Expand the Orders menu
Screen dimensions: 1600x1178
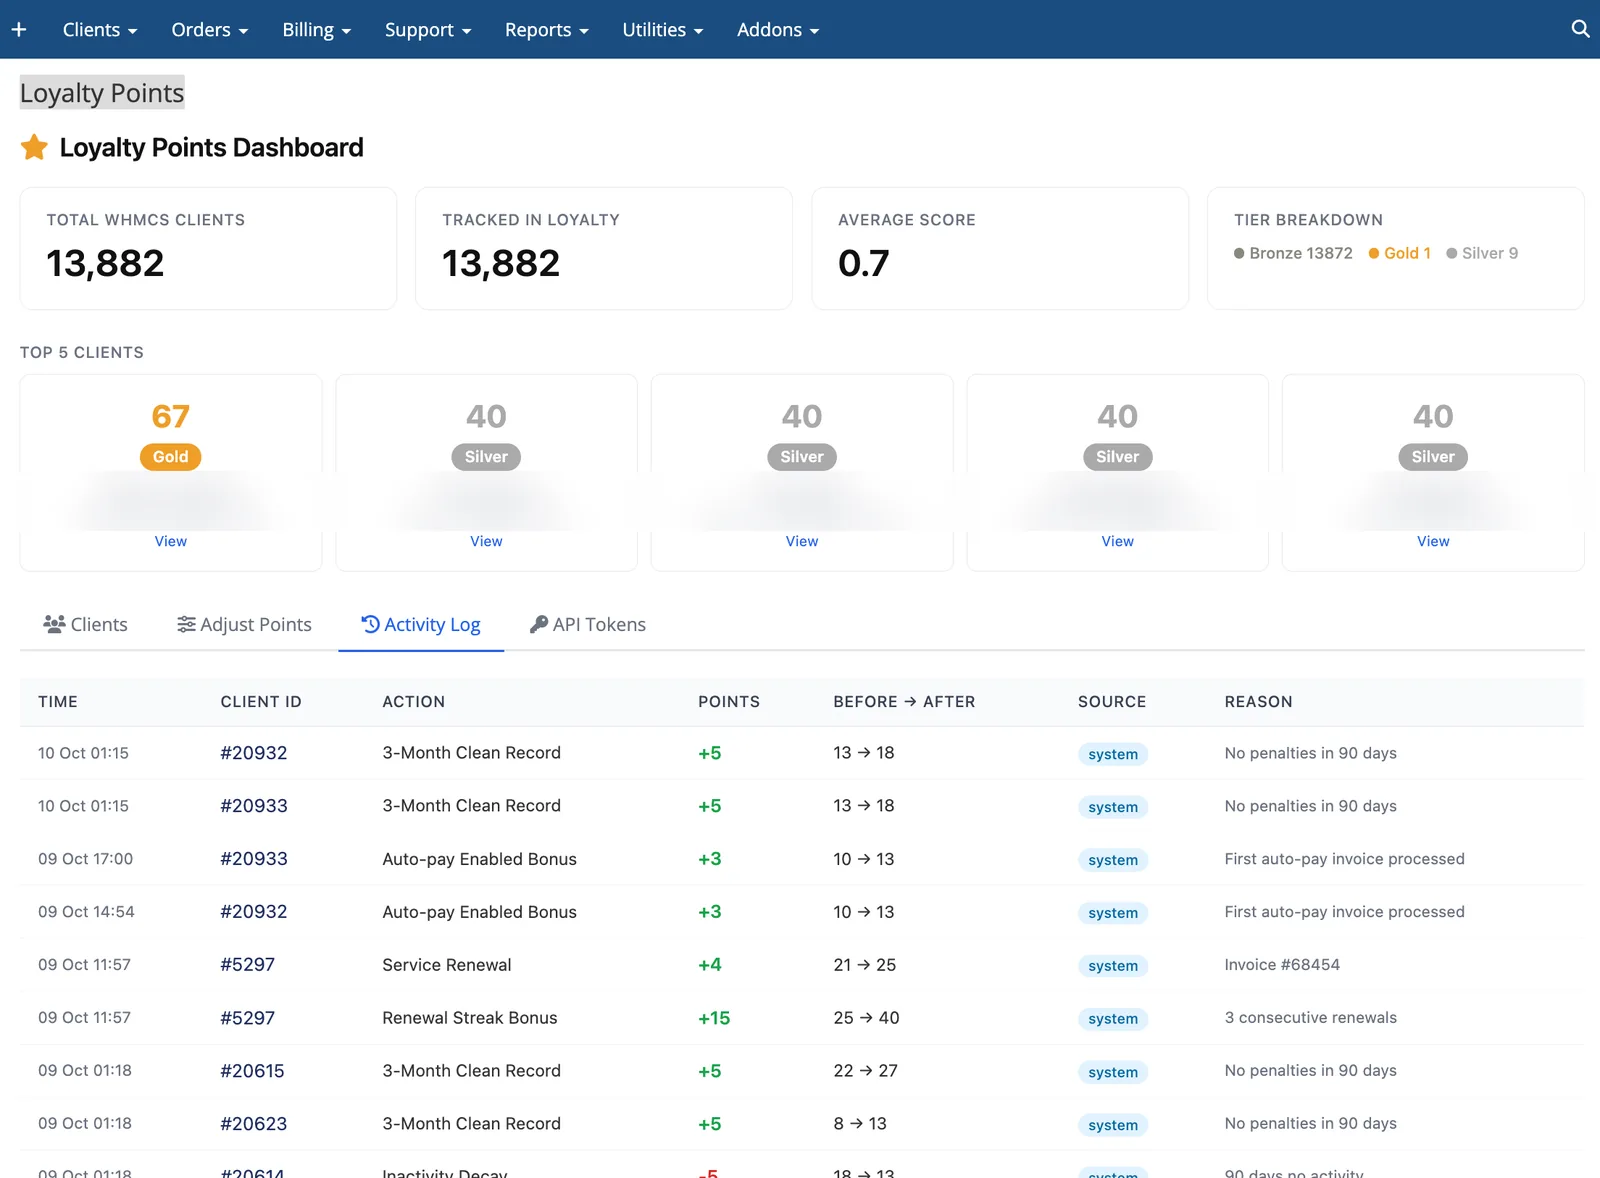210,30
